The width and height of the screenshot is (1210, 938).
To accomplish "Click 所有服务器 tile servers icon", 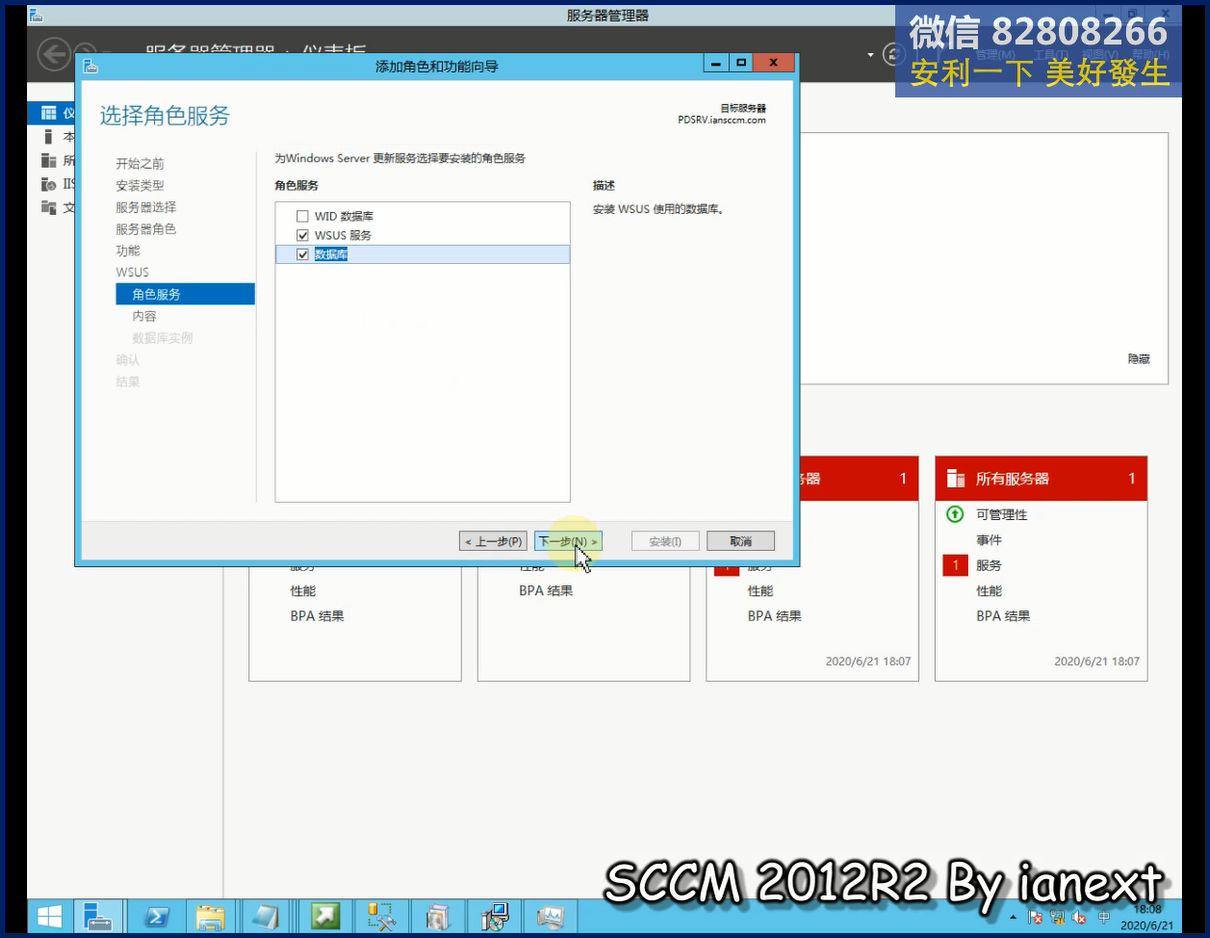I will (956, 479).
